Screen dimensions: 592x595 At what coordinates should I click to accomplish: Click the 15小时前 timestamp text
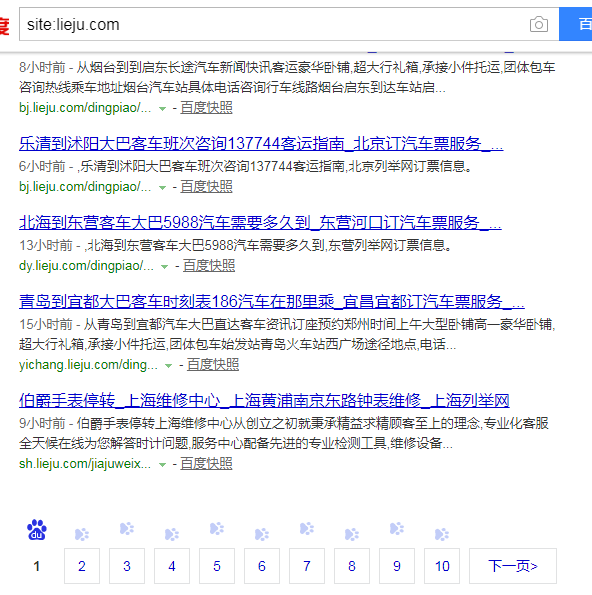click(x=46, y=324)
